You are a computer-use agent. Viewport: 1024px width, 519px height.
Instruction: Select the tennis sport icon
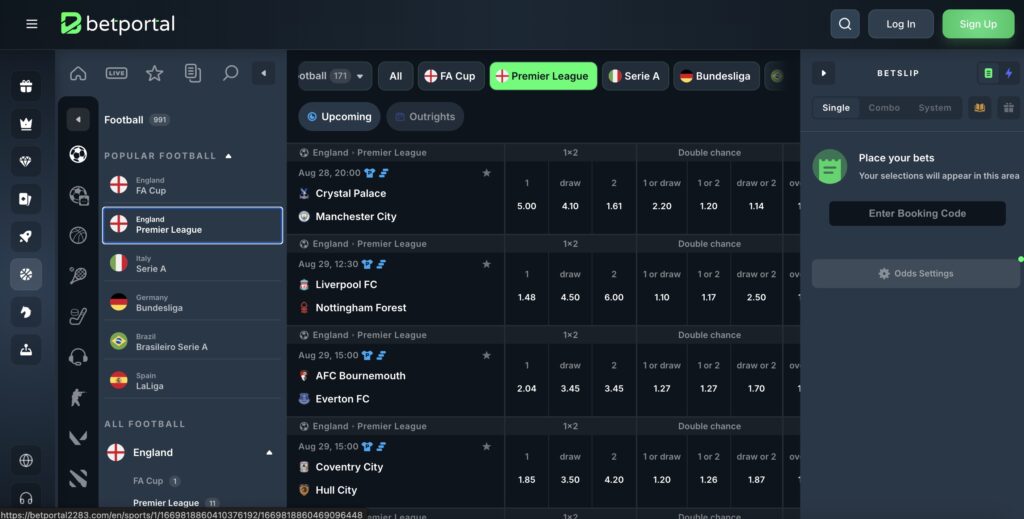pyautogui.click(x=78, y=275)
